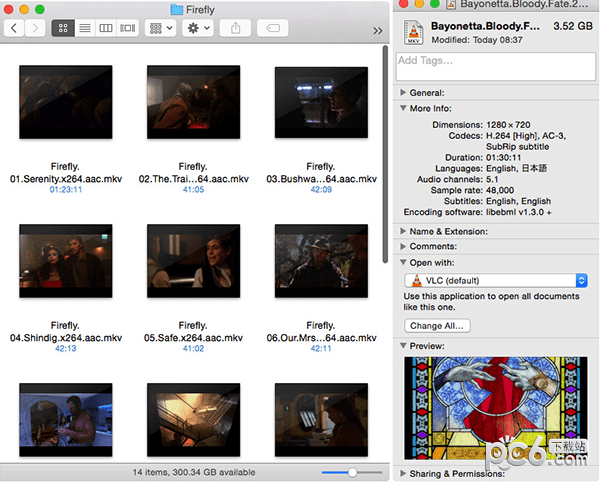
Task: Click the Add Tags field
Action: pos(496,67)
